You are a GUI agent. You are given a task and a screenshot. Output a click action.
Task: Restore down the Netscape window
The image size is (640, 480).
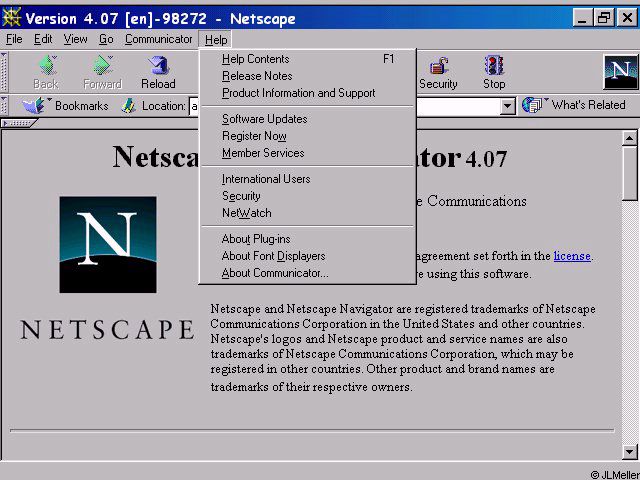604,18
